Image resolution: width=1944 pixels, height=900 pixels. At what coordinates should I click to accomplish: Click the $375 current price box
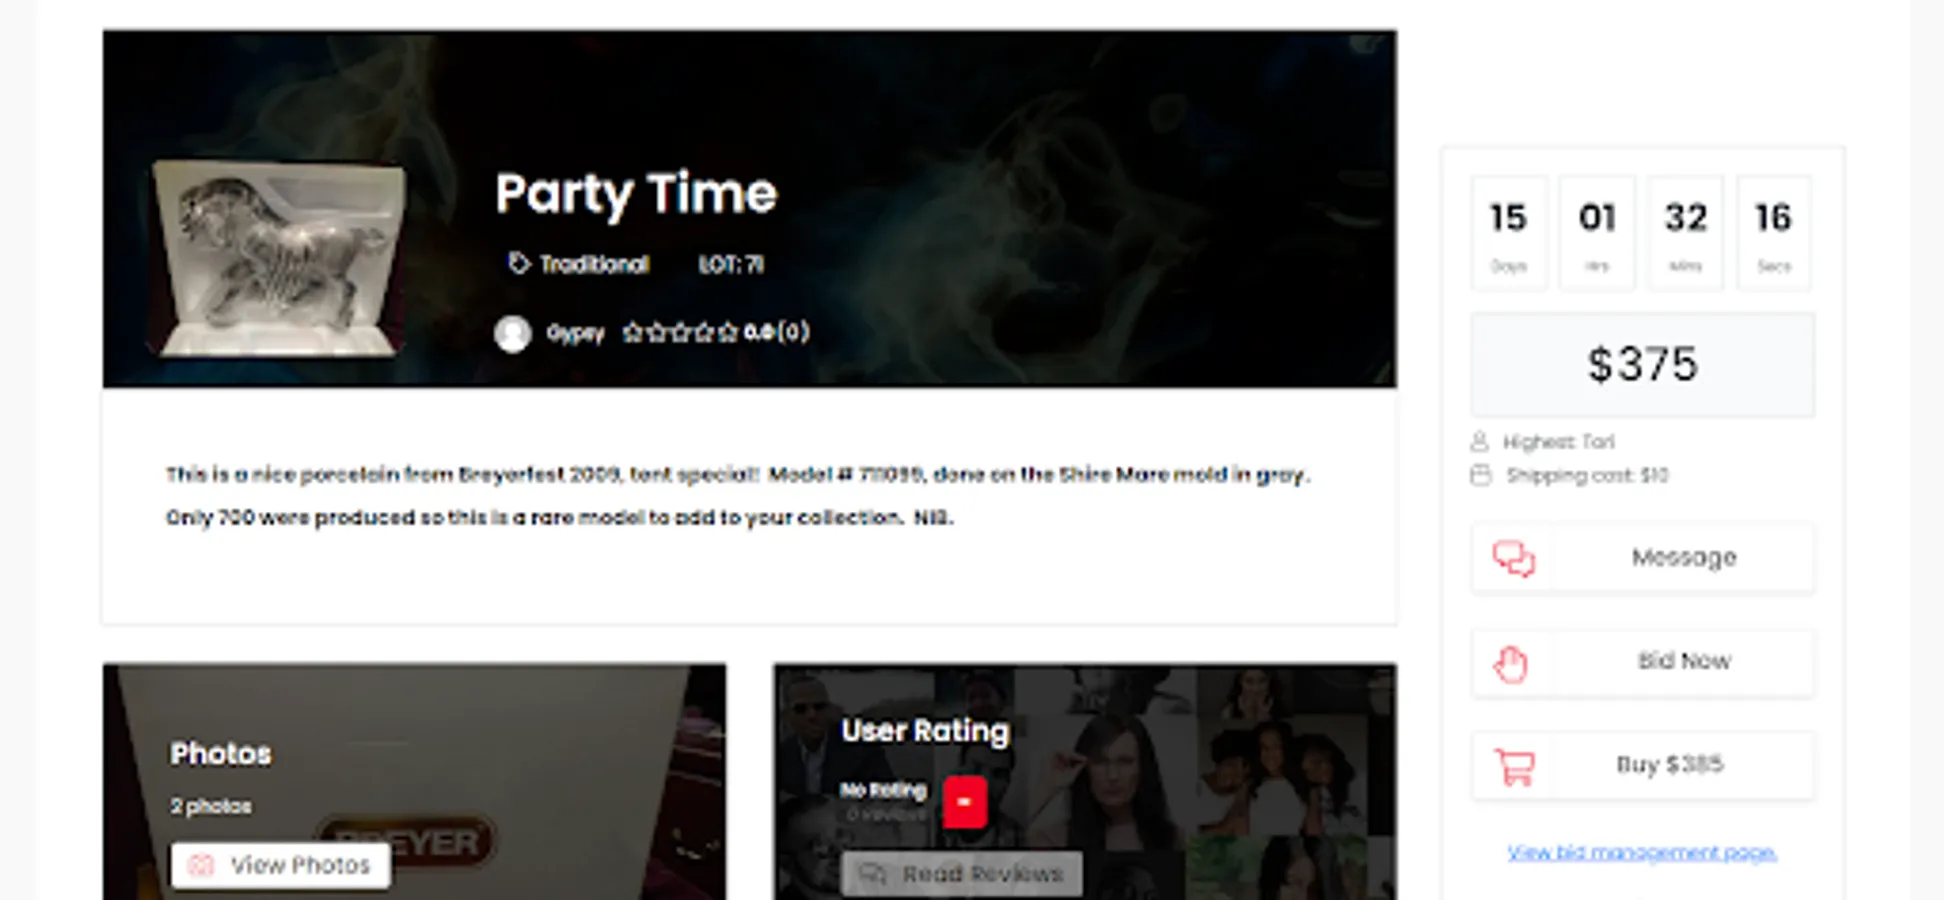pos(1643,364)
